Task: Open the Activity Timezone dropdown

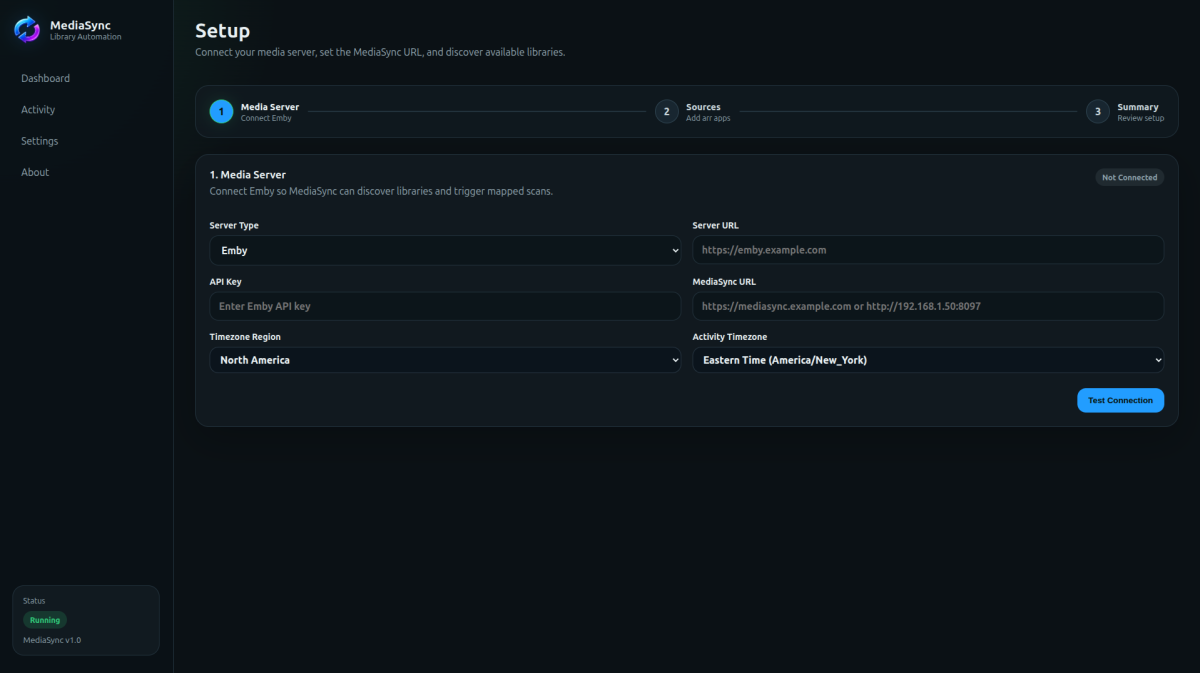Action: coord(928,360)
